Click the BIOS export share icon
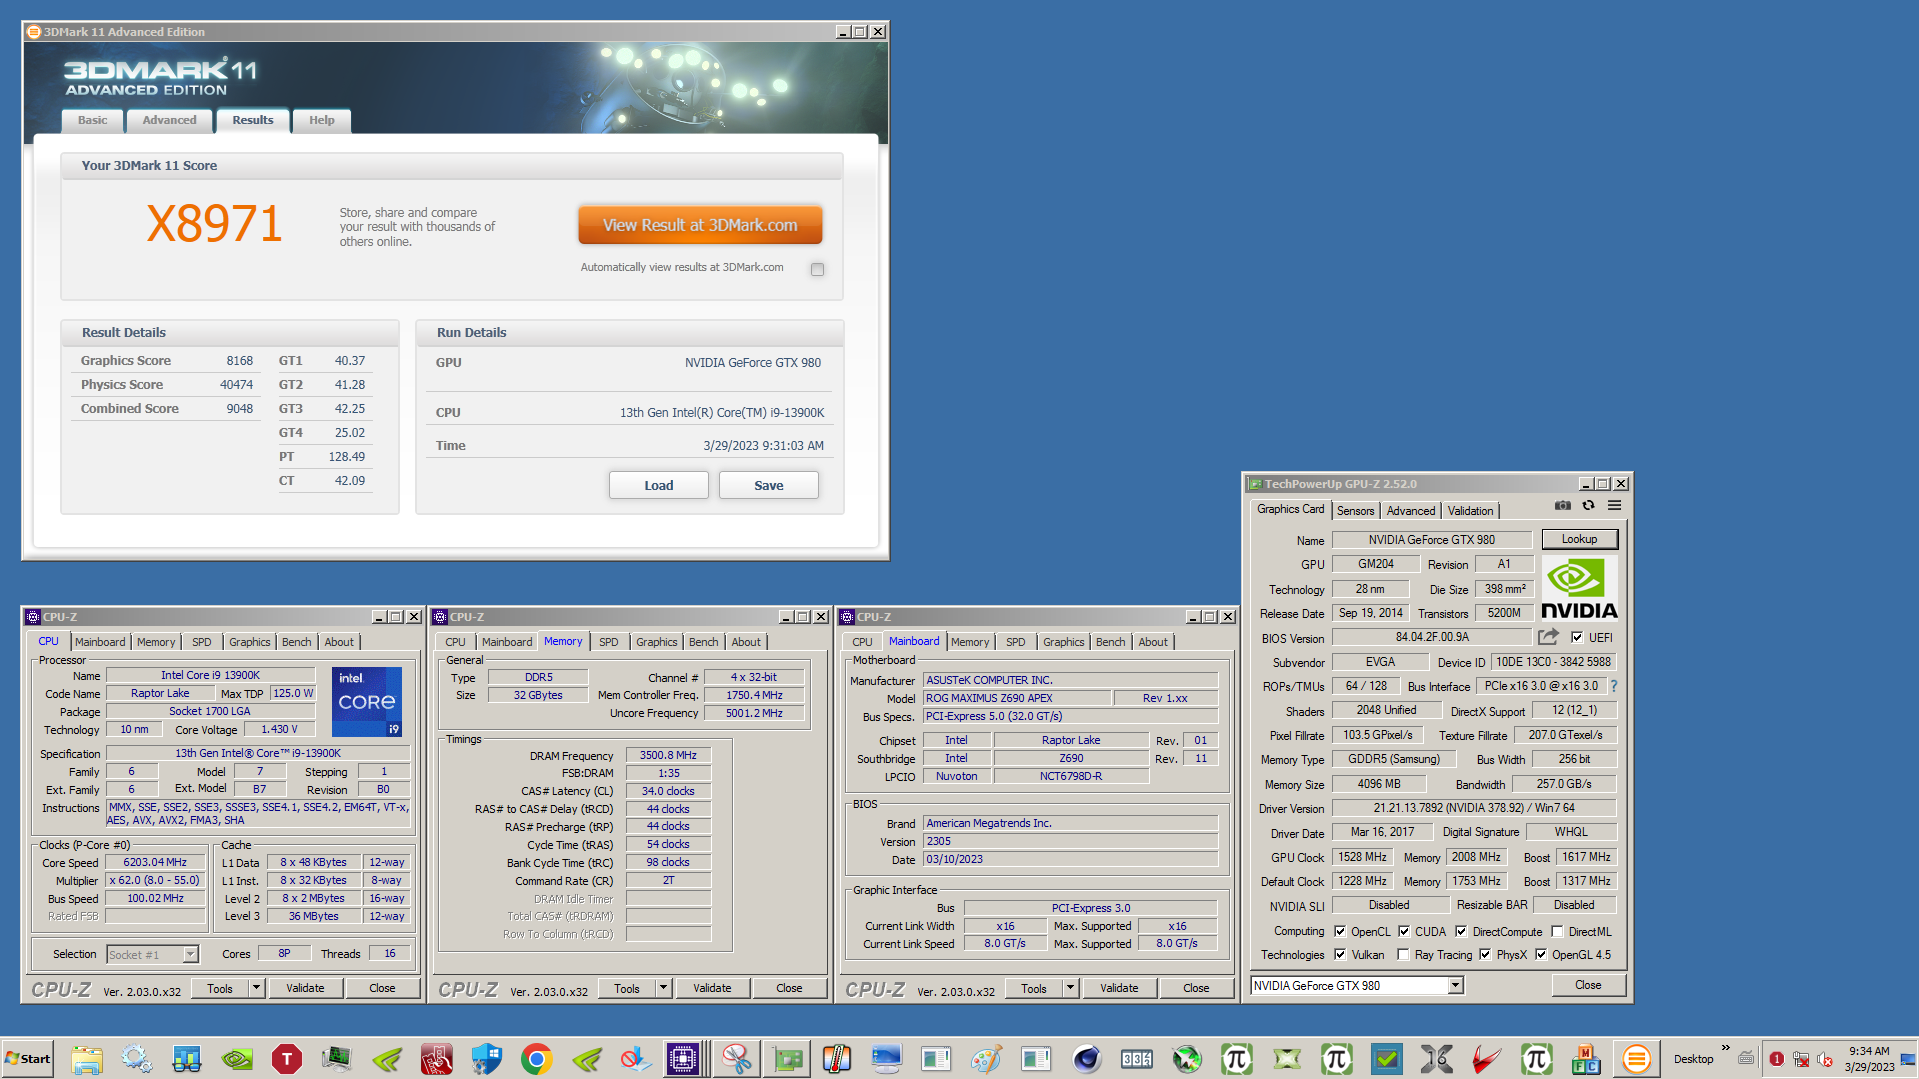This screenshot has height=1079, width=1919. tap(1548, 637)
